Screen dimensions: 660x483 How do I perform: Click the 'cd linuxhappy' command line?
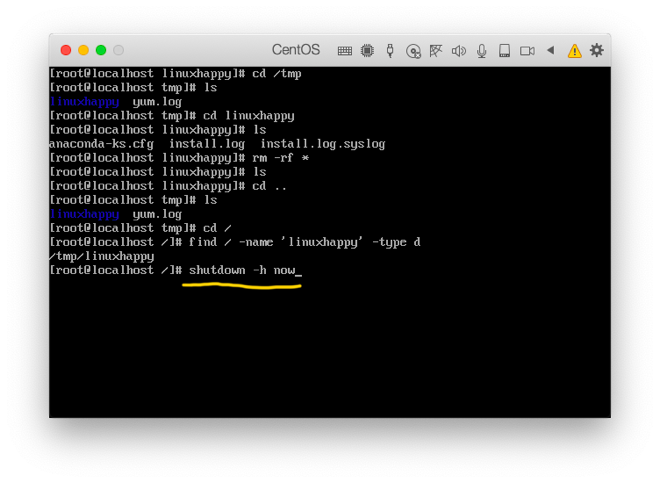click(x=172, y=116)
